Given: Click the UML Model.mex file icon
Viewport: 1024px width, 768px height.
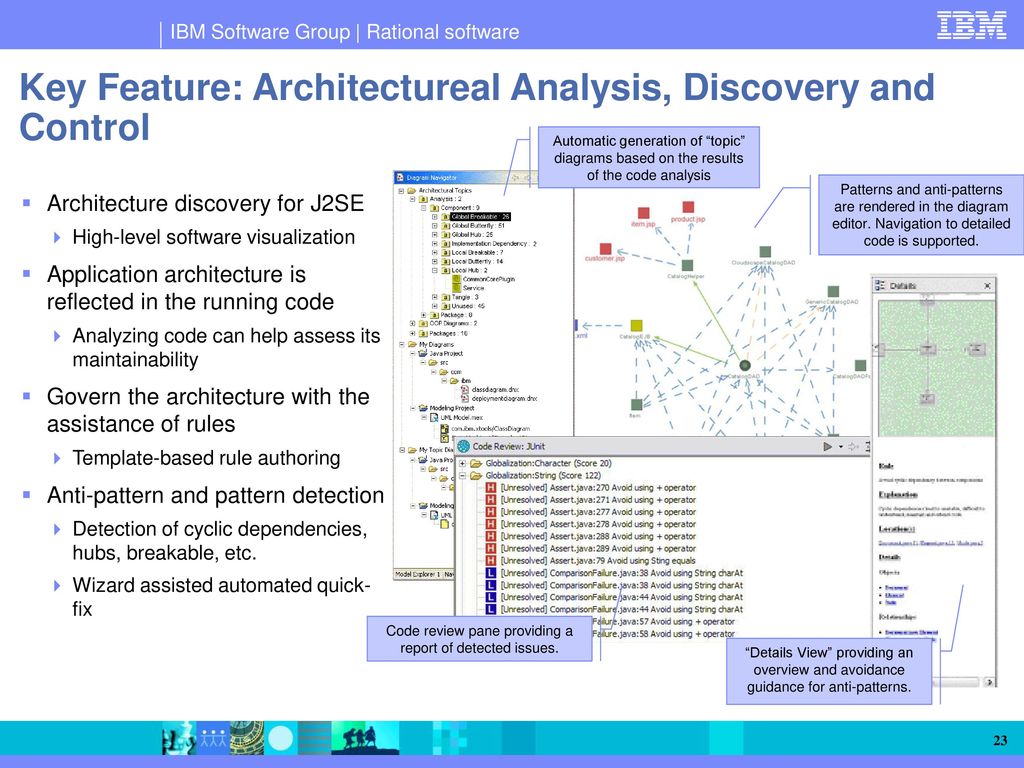Looking at the screenshot, I should coord(434,417).
